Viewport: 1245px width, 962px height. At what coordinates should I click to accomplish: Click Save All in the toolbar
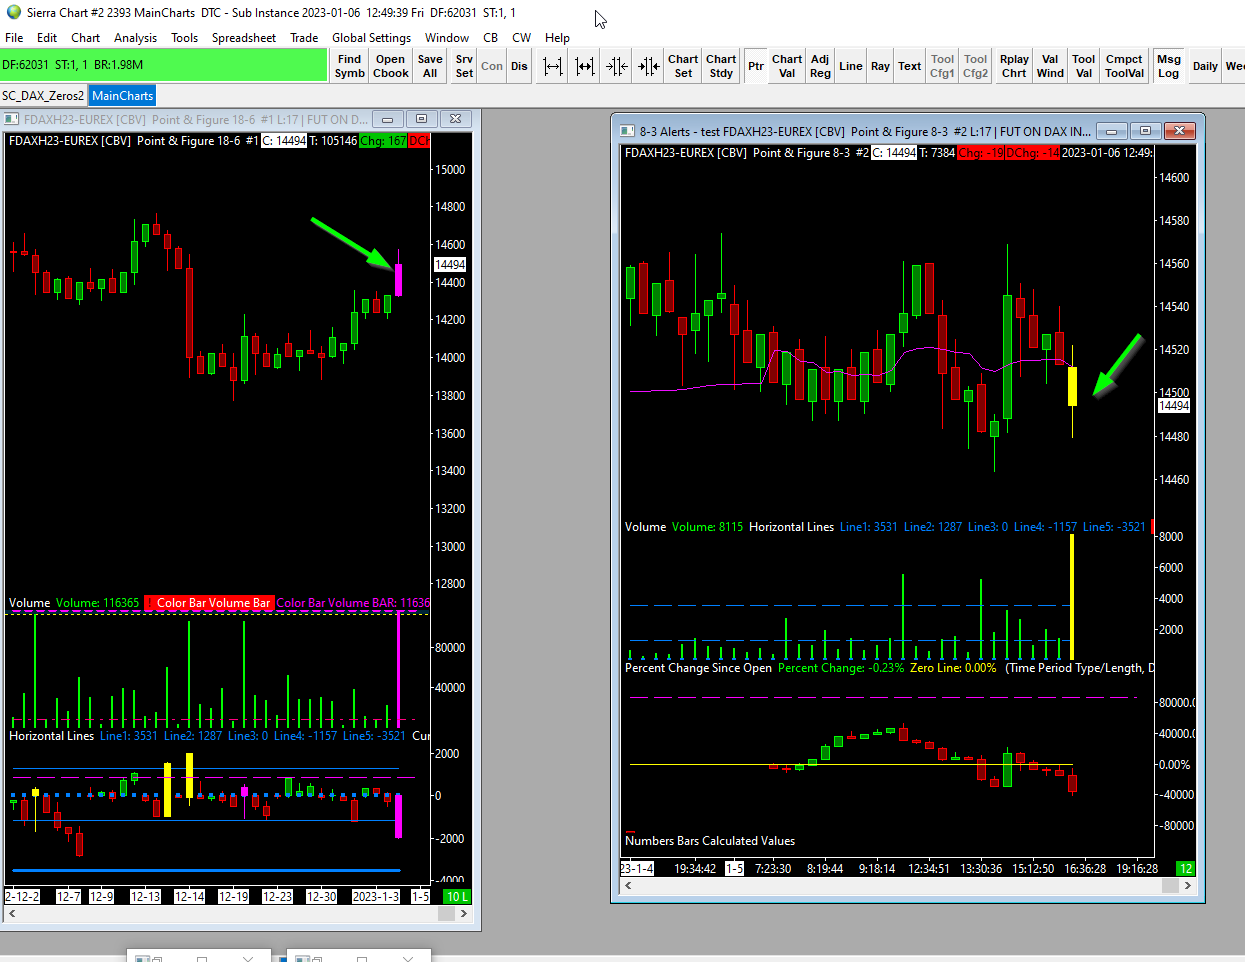[430, 66]
